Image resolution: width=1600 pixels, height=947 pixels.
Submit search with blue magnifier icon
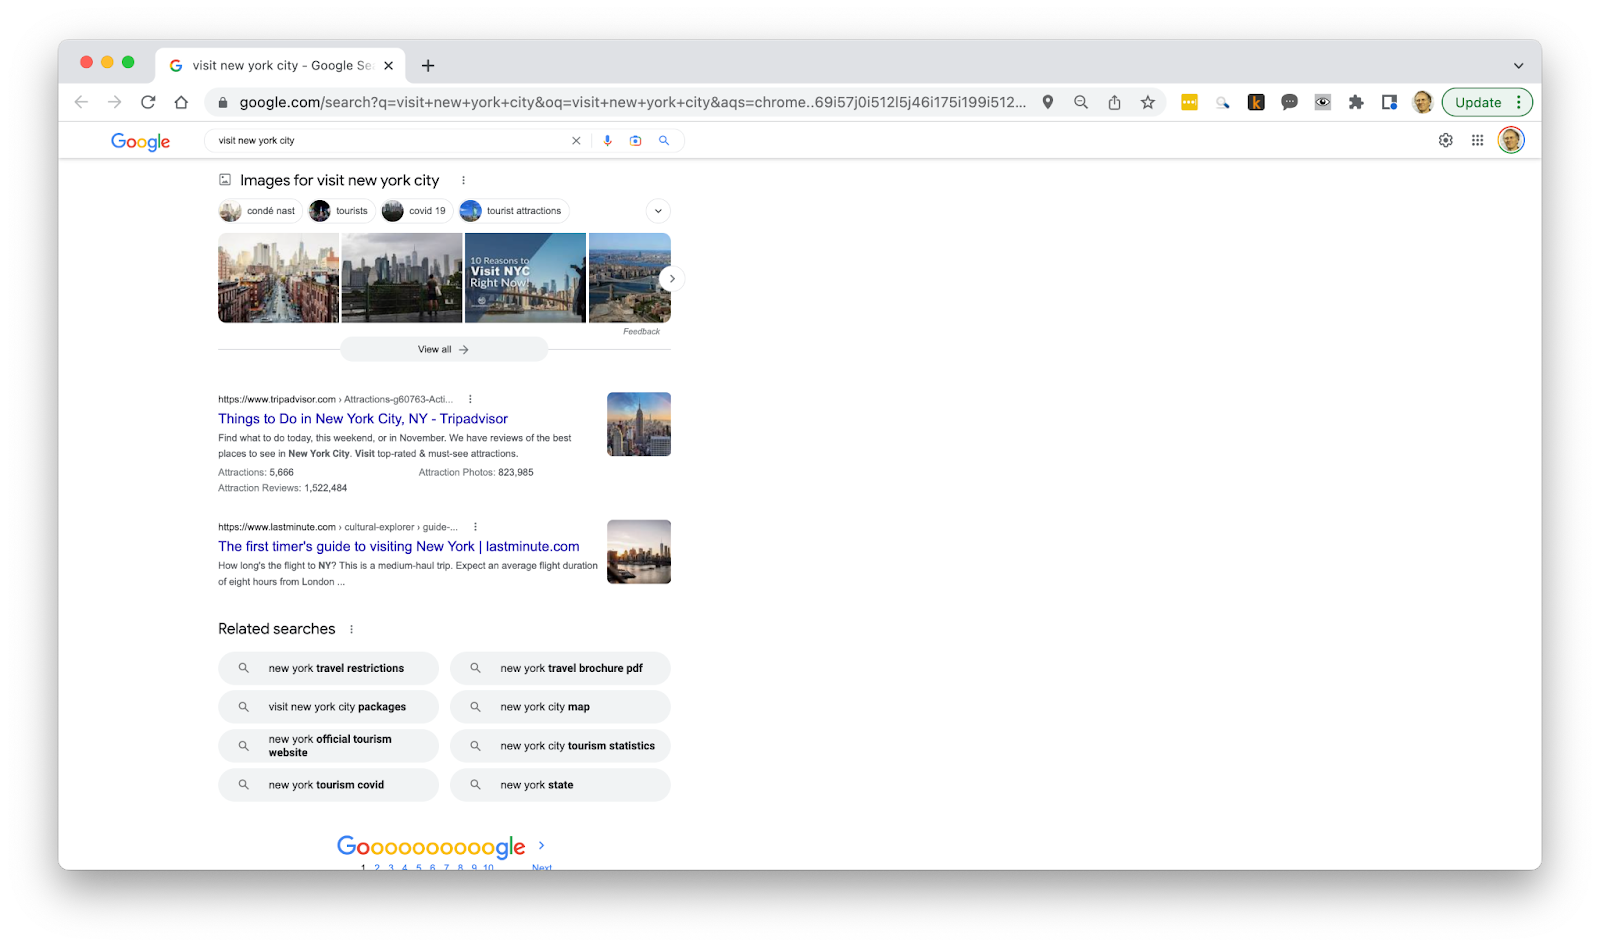click(663, 141)
